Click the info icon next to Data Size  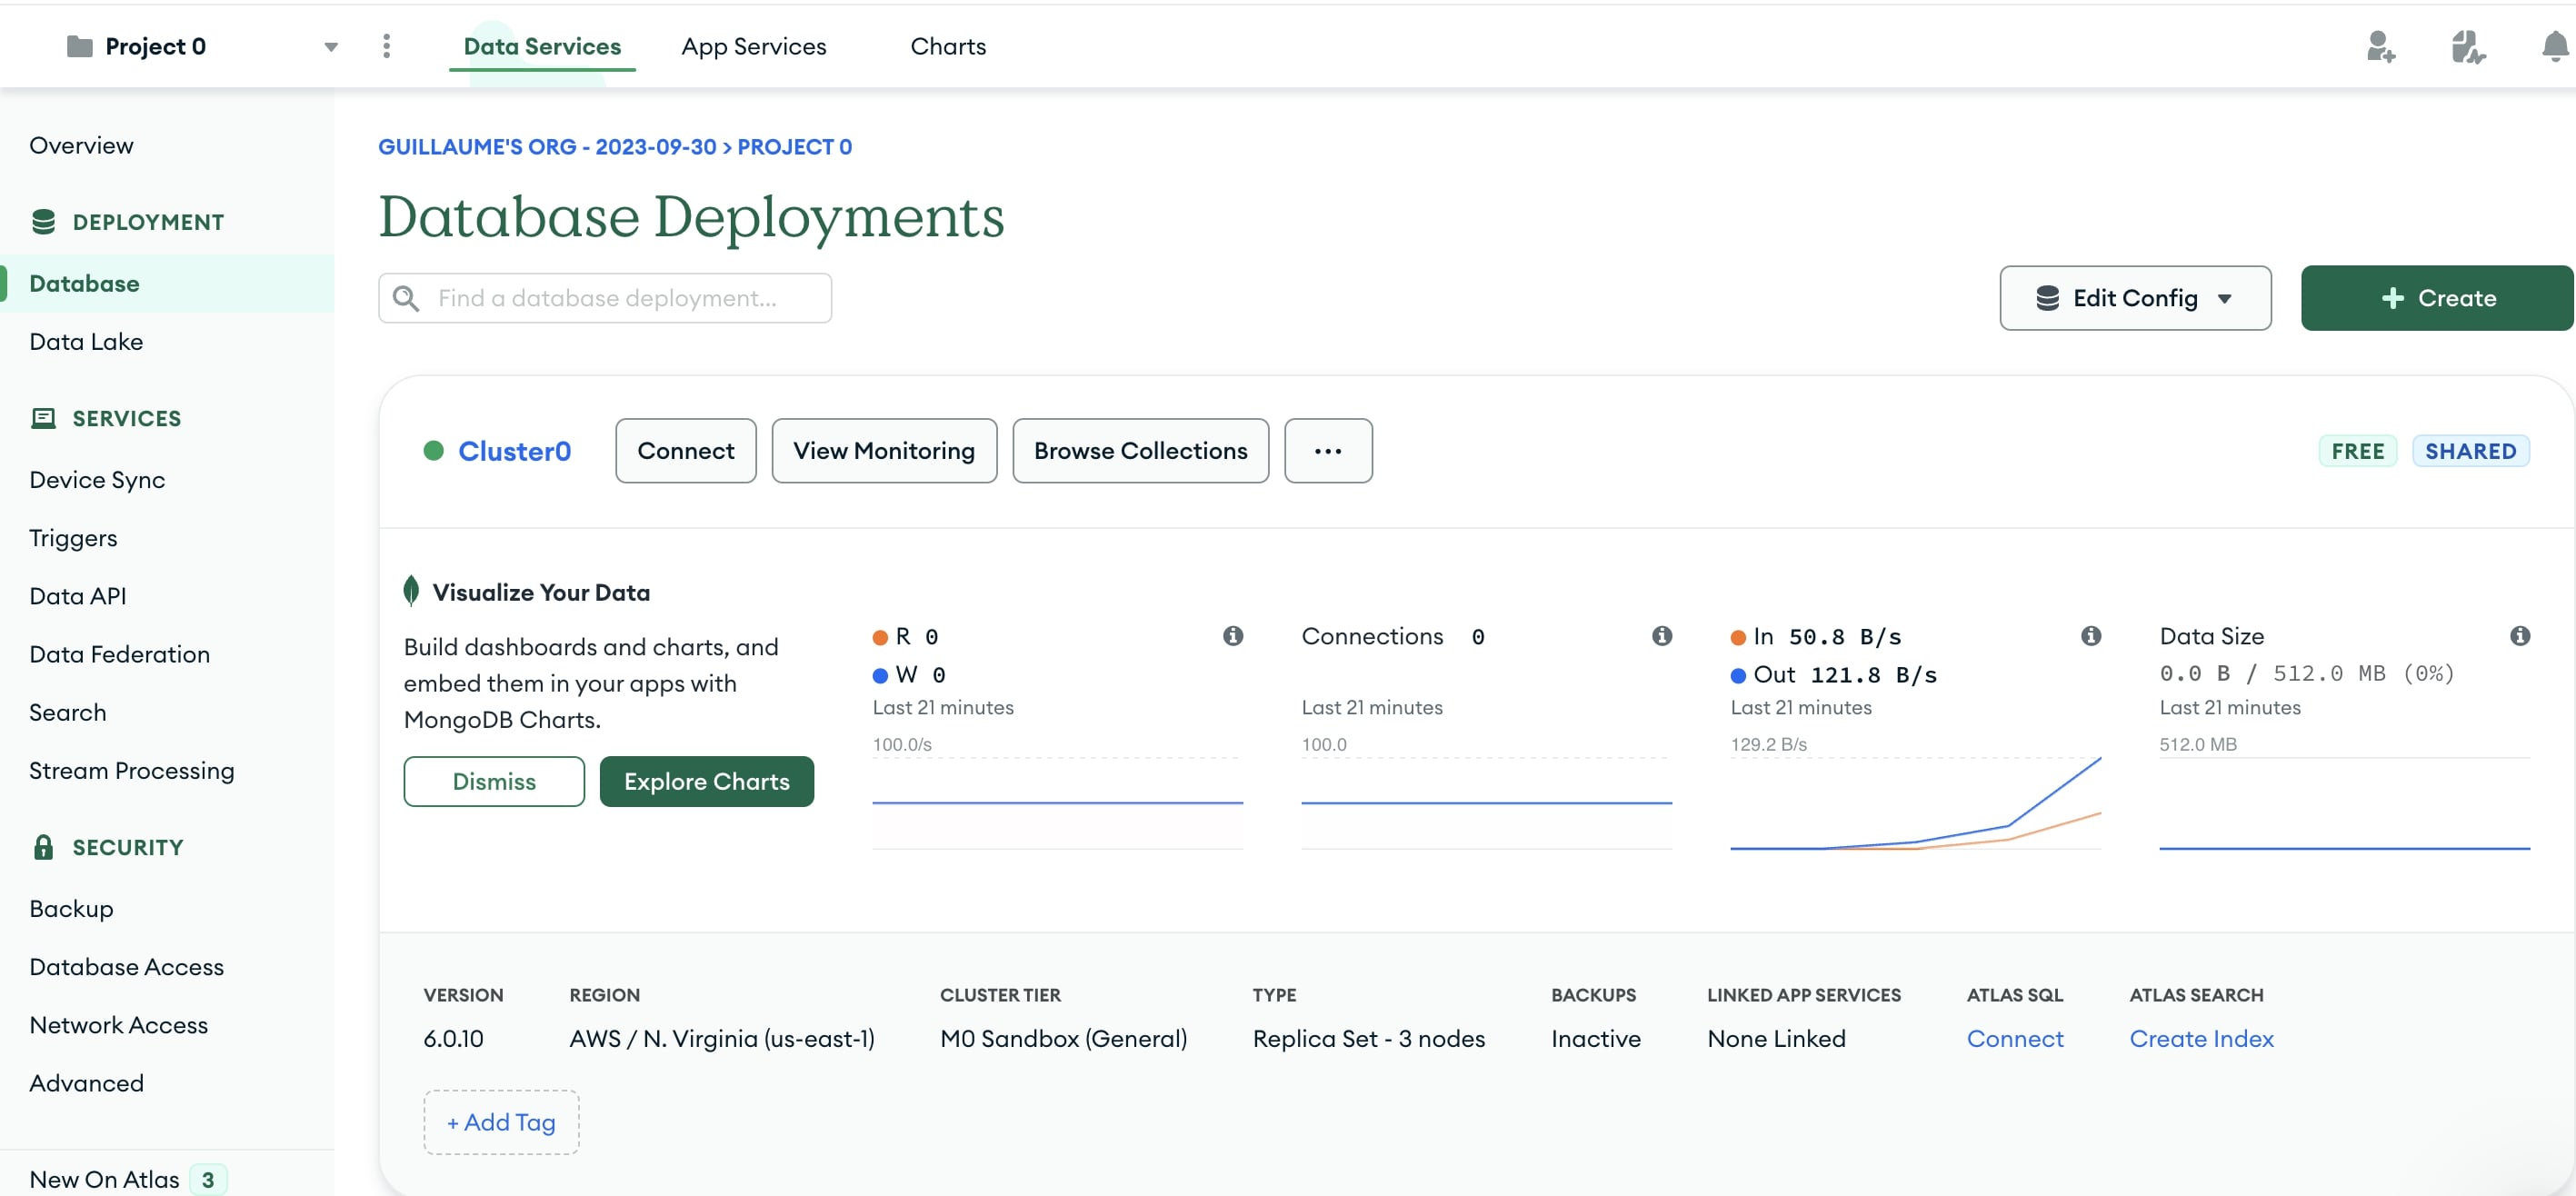[2520, 636]
